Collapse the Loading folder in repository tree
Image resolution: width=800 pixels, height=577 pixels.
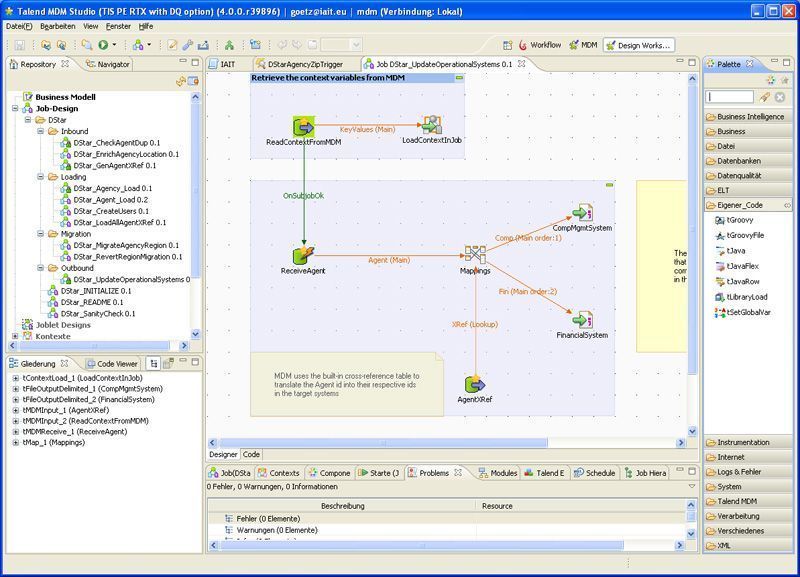click(40, 177)
